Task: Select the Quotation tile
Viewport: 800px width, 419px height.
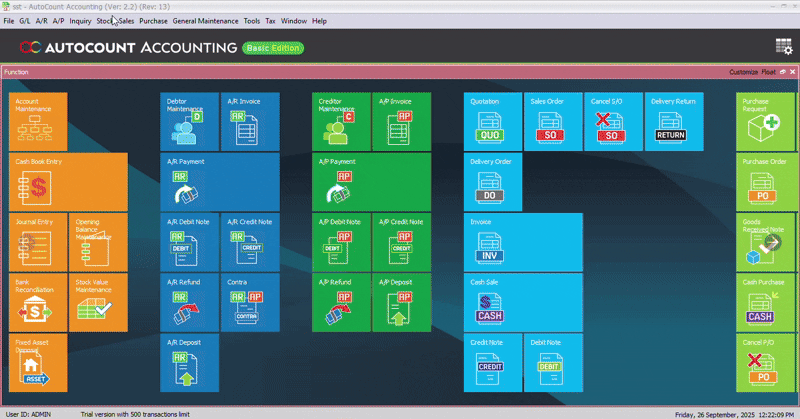Action: coord(492,122)
